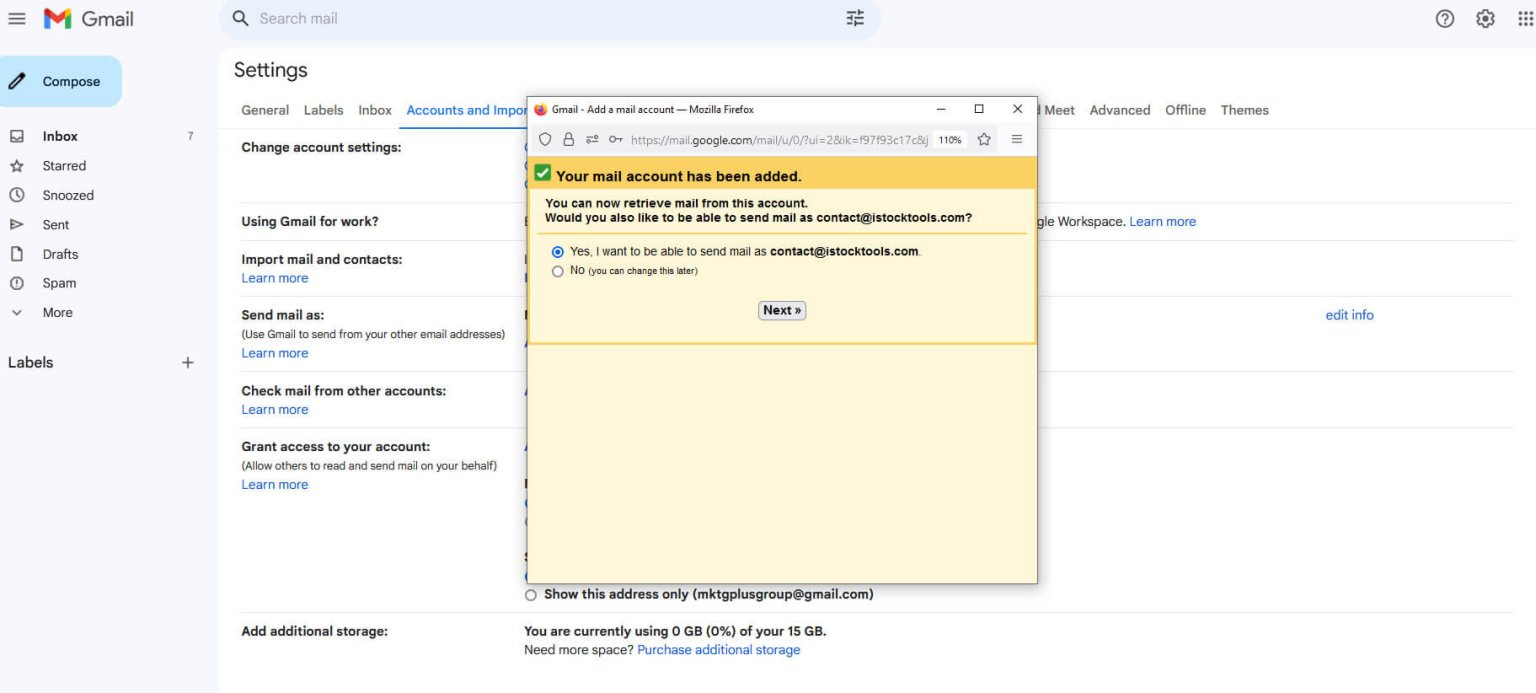This screenshot has height=693, width=1536.
Task: Click the padlock site information icon
Action: (x=566, y=139)
